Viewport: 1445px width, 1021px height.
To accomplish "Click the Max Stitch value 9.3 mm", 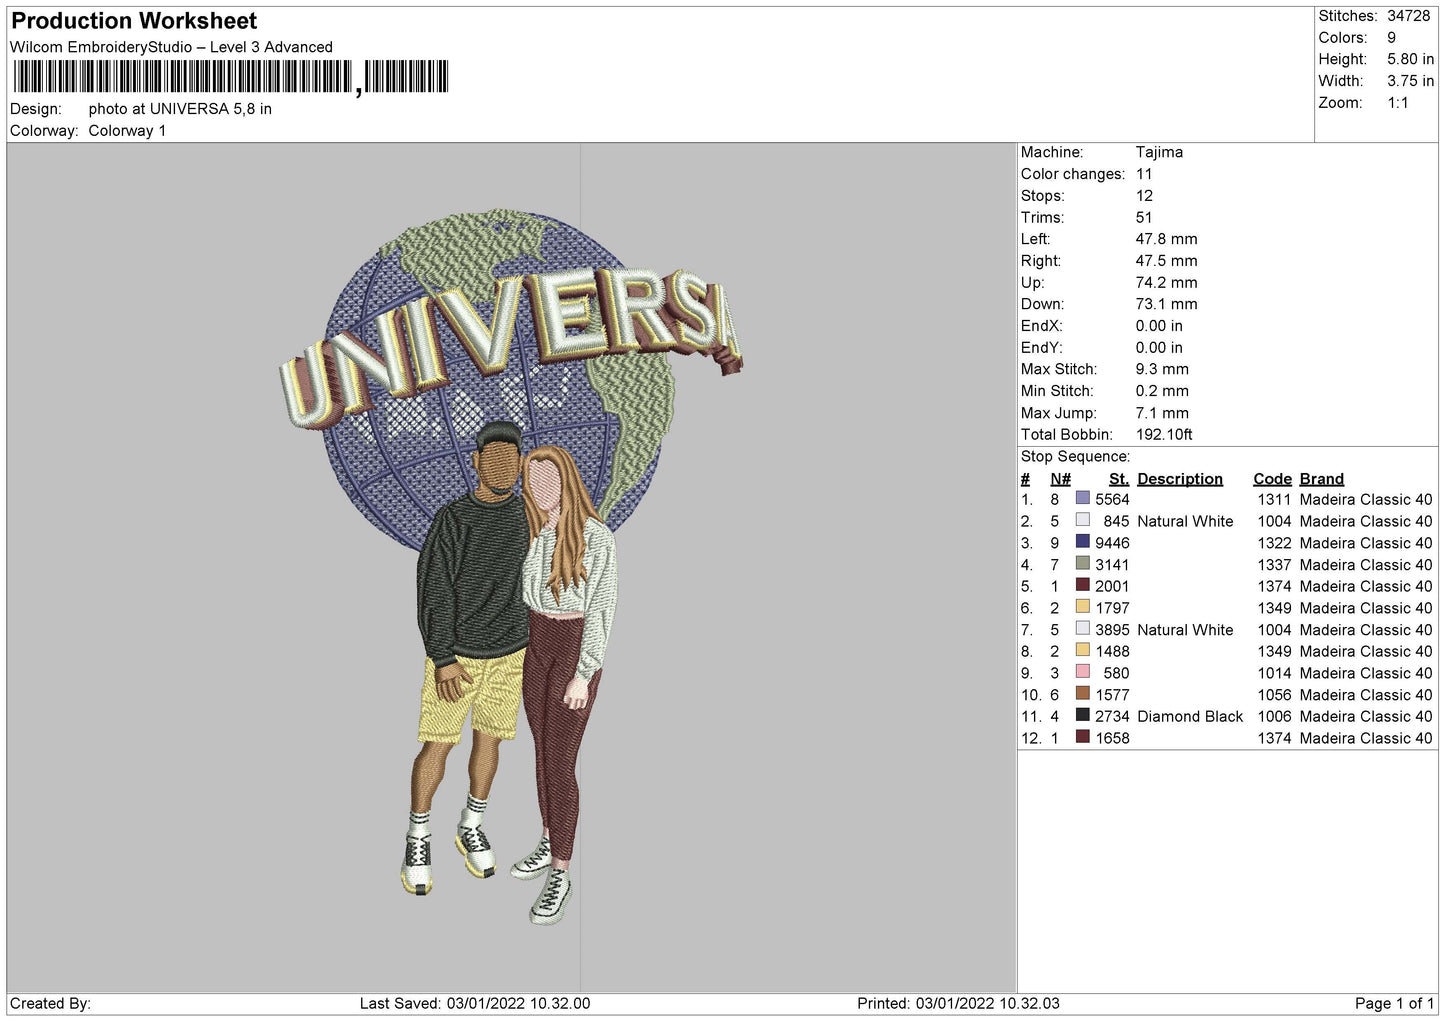I will (x=1162, y=369).
